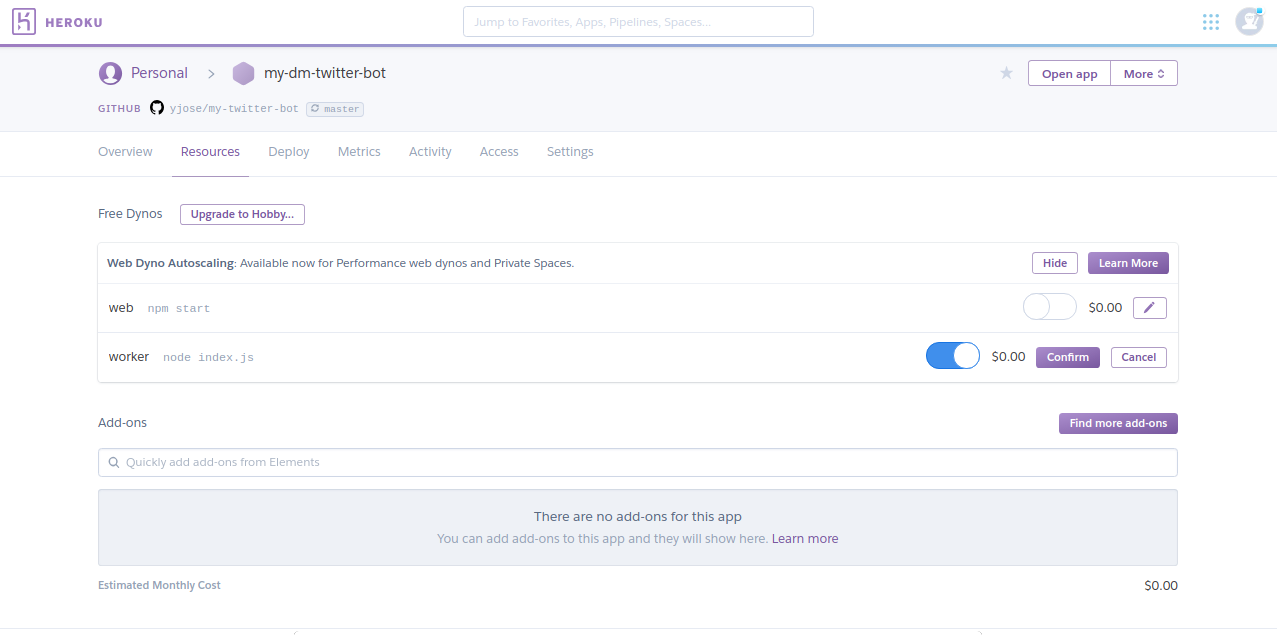Click the search magnifier in add-ons field
Image resolution: width=1277 pixels, height=635 pixels.
click(114, 463)
